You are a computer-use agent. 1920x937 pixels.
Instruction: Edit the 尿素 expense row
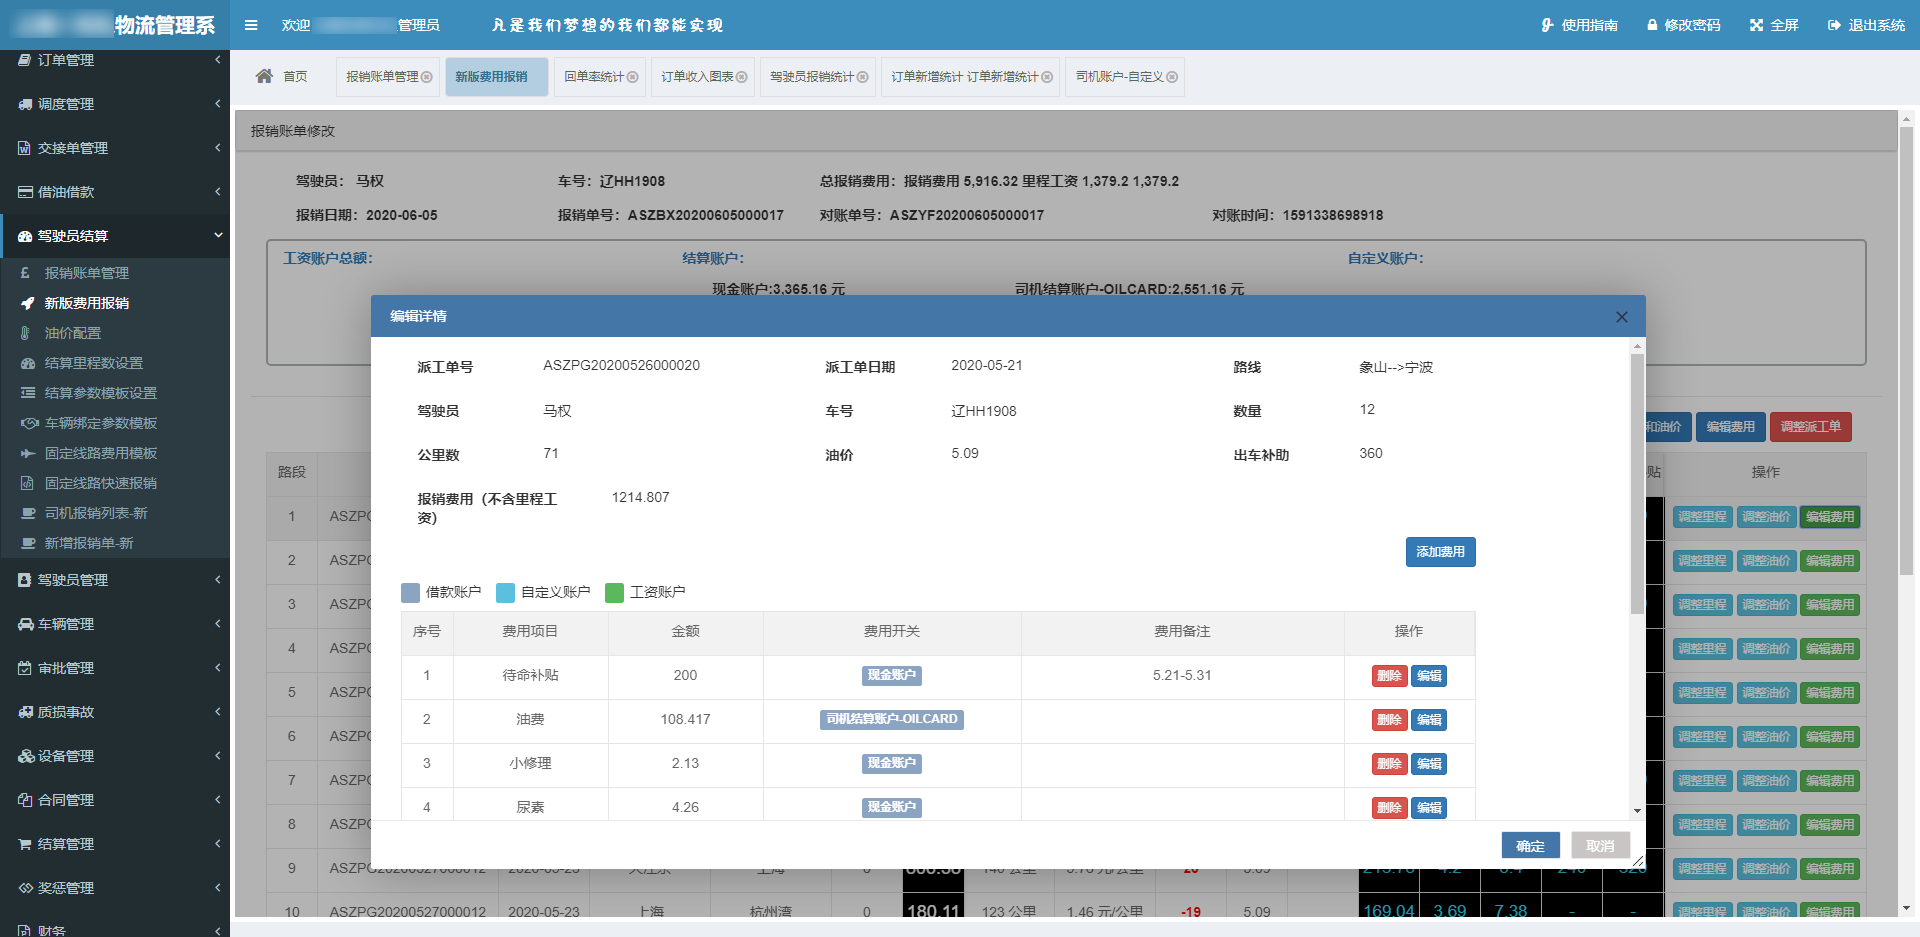pos(1429,808)
